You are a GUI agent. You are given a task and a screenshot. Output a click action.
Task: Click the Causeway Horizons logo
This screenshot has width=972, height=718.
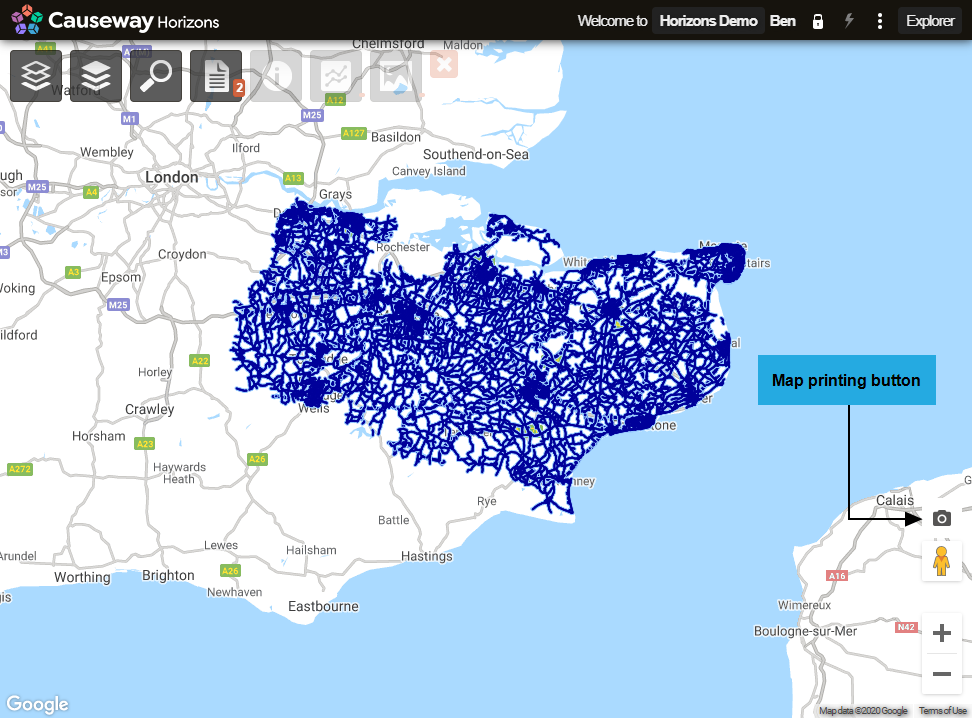pyautogui.click(x=115, y=20)
